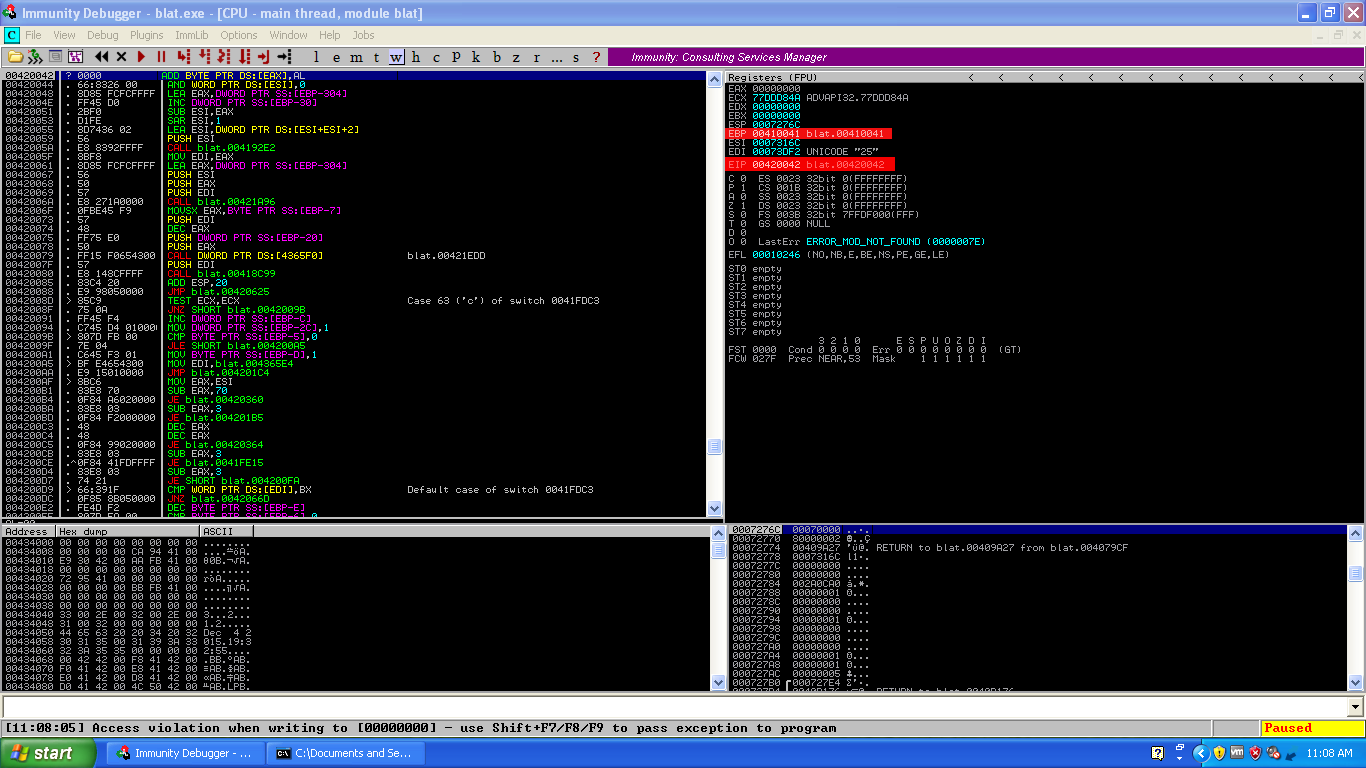The height and width of the screenshot is (768, 1366).
Task: Click the Restart program rewind icon
Action: 101,57
